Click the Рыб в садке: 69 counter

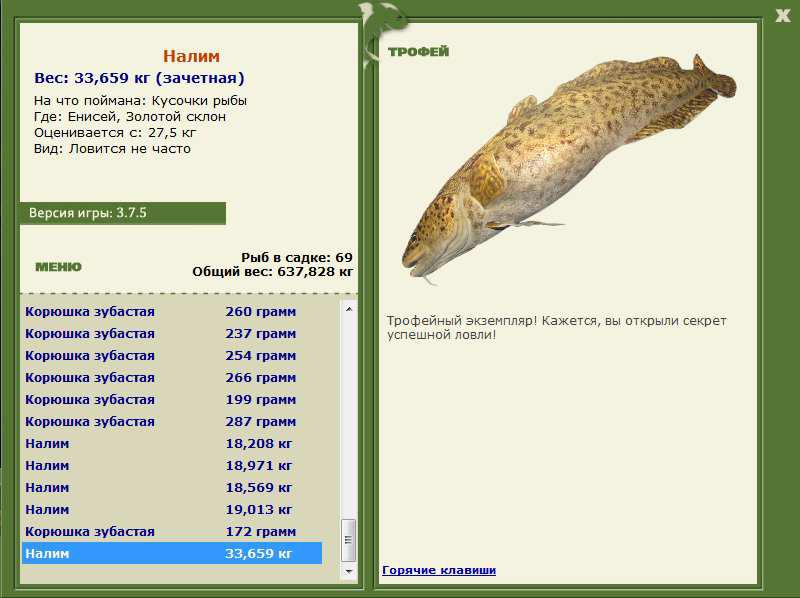(x=297, y=257)
